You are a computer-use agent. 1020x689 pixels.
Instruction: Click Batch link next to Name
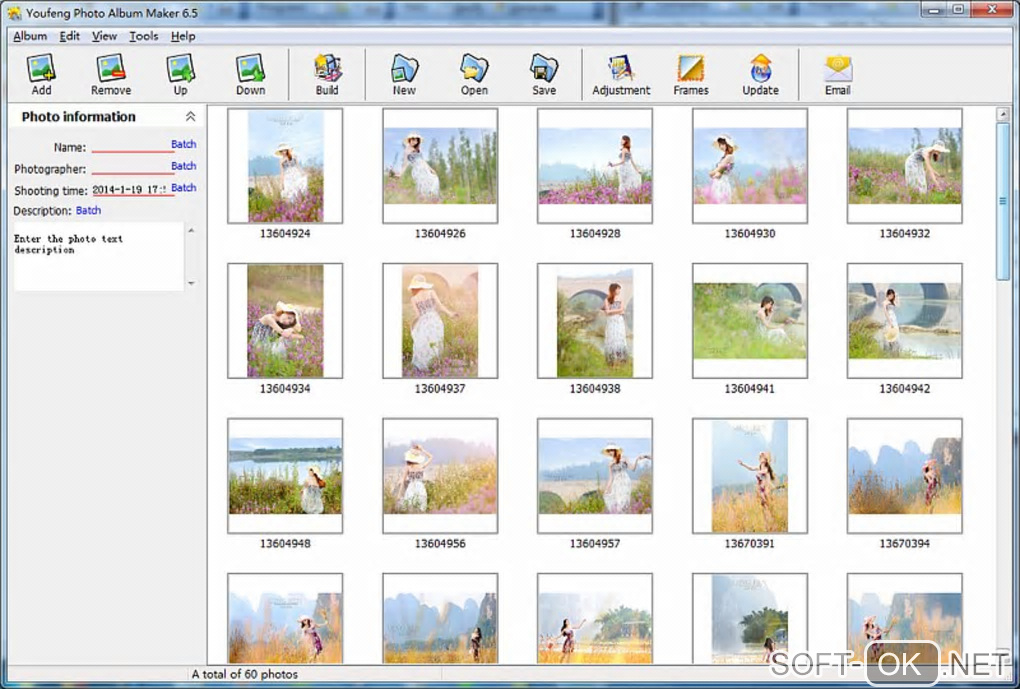183,144
